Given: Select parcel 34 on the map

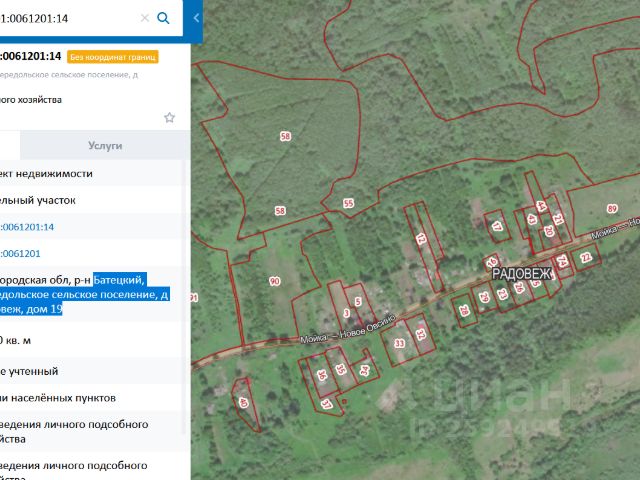Looking at the screenshot, I should point(364,370).
